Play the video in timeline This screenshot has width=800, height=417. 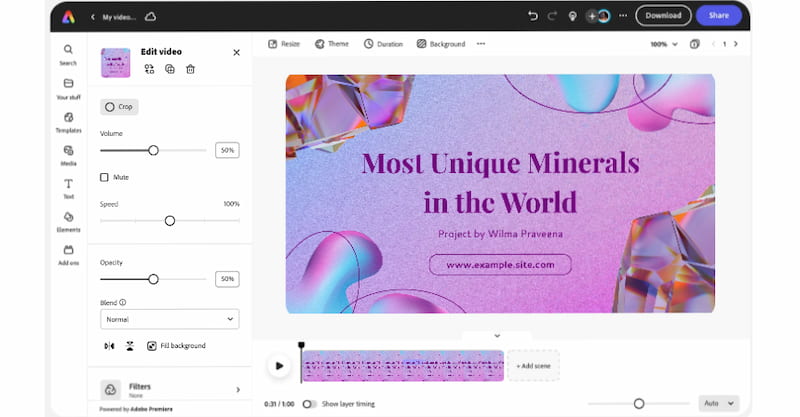(279, 366)
